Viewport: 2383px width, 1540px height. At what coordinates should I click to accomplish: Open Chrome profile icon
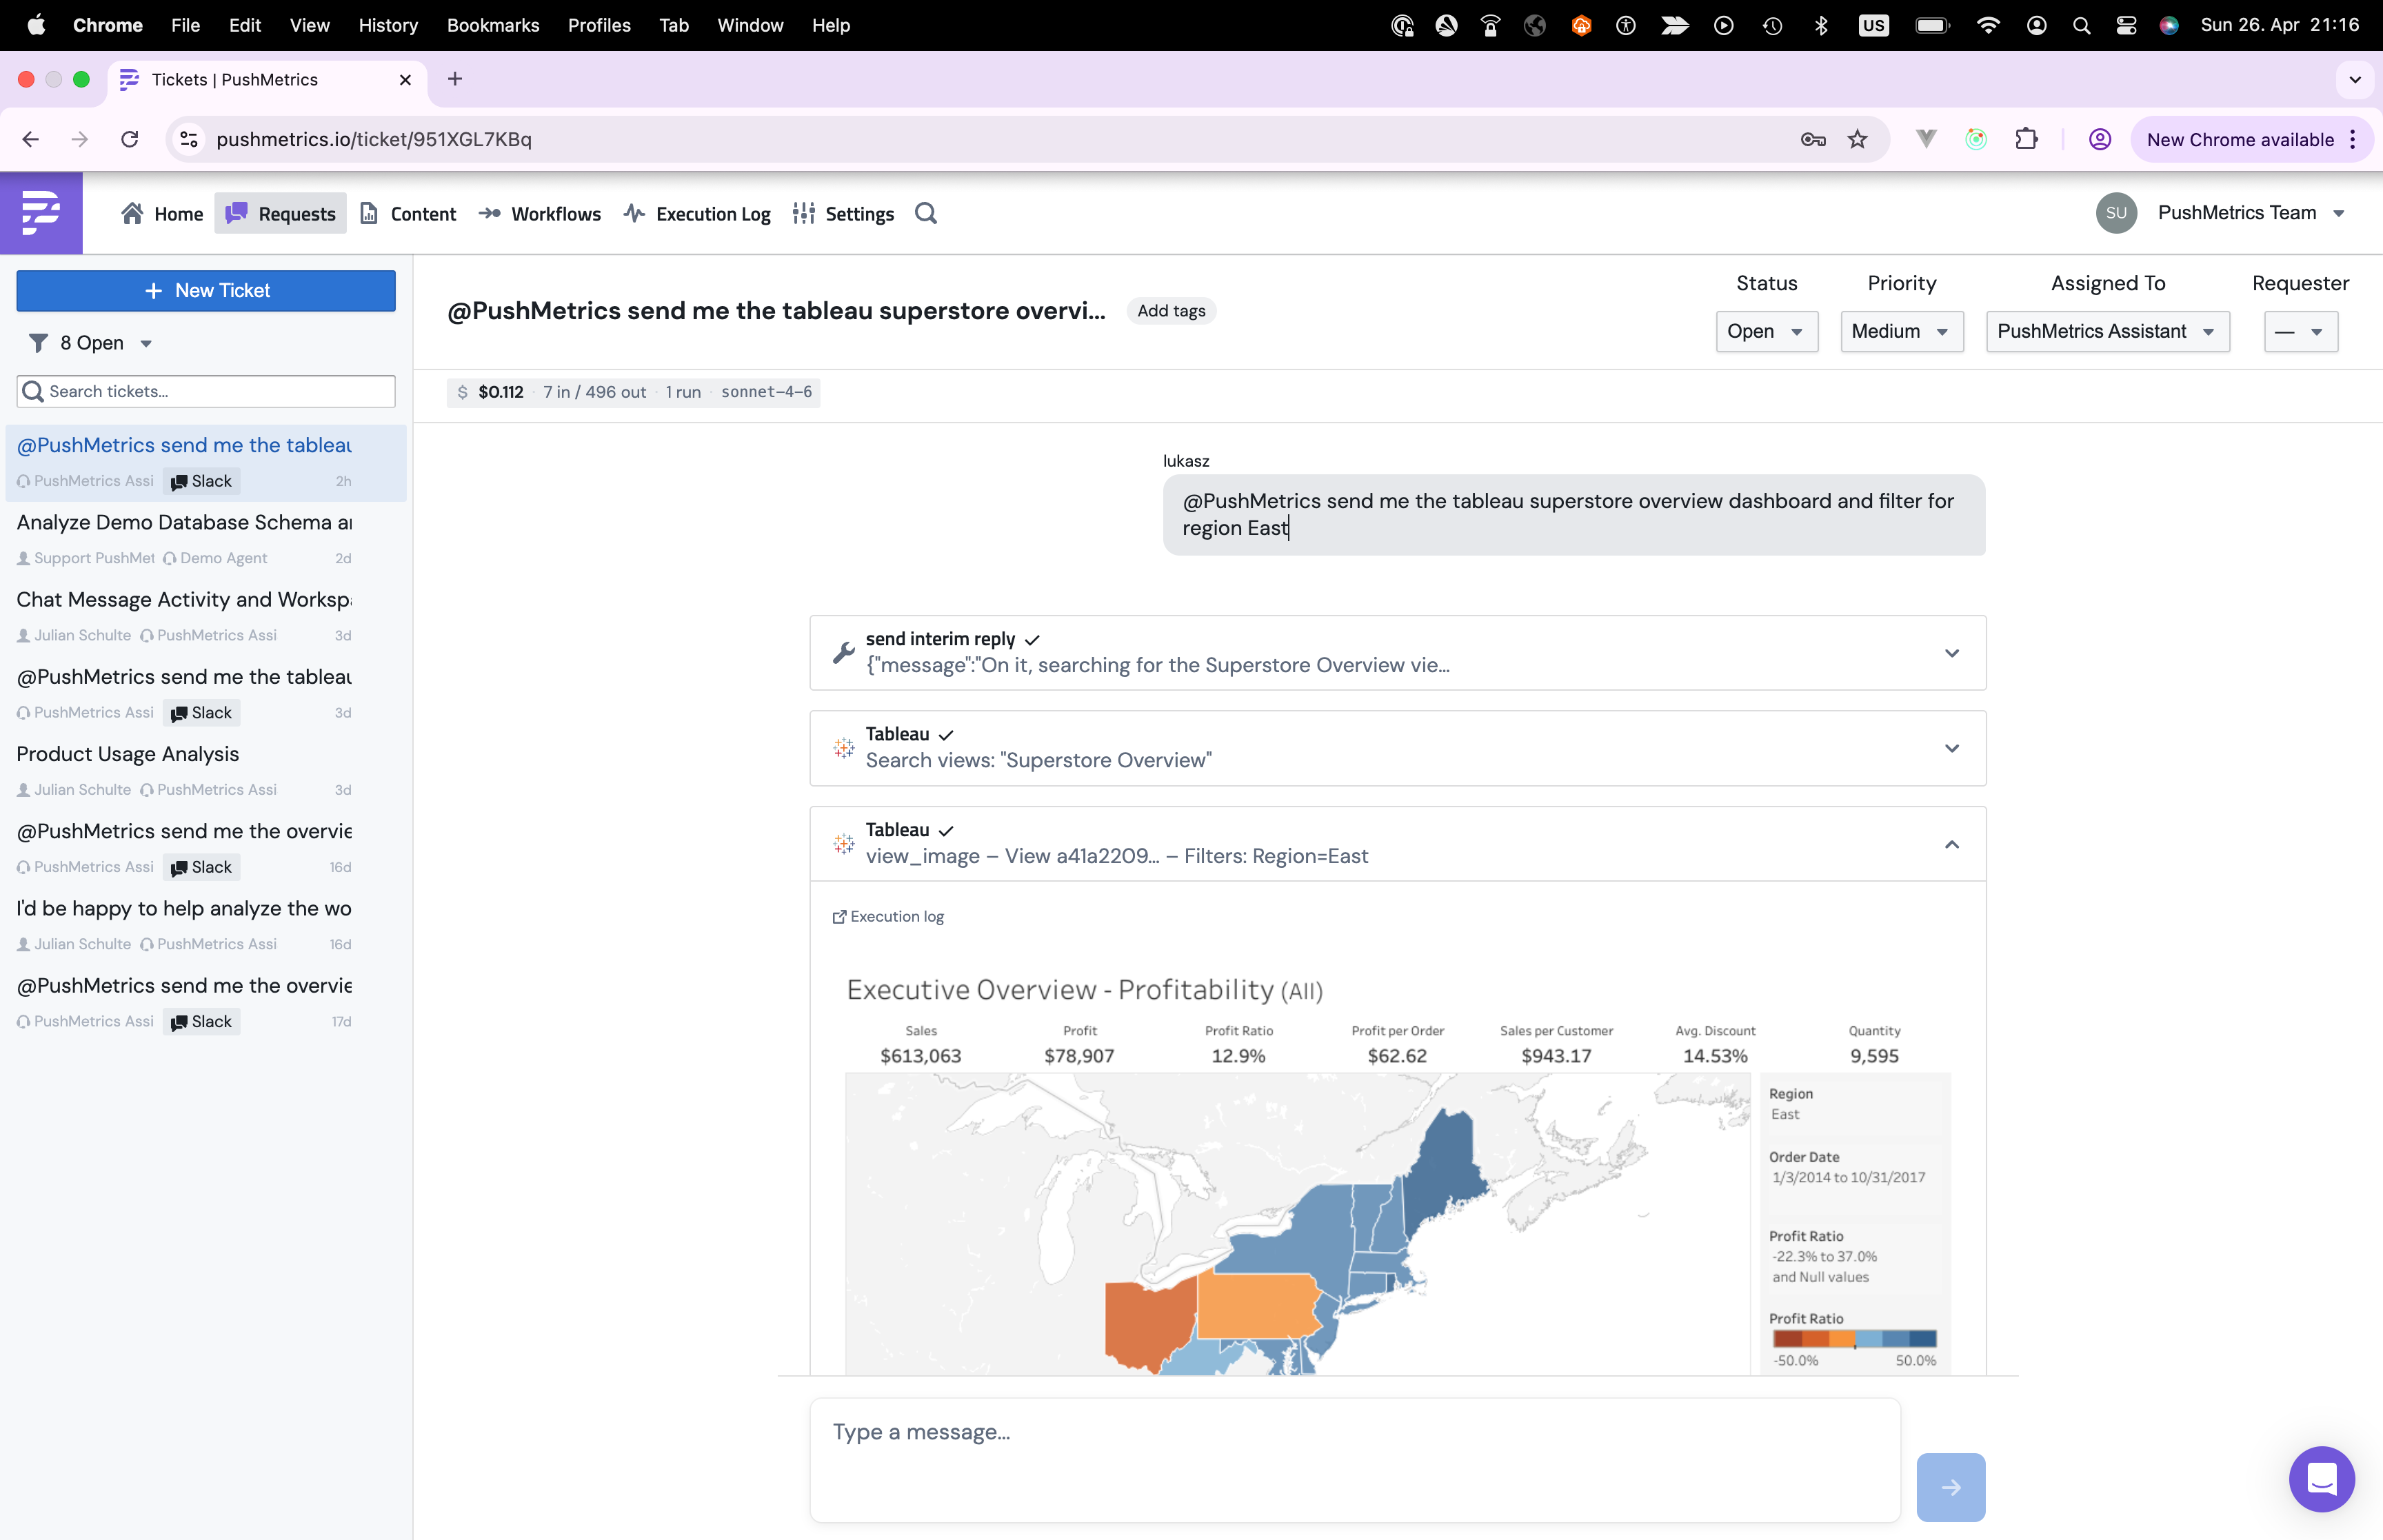(2099, 139)
